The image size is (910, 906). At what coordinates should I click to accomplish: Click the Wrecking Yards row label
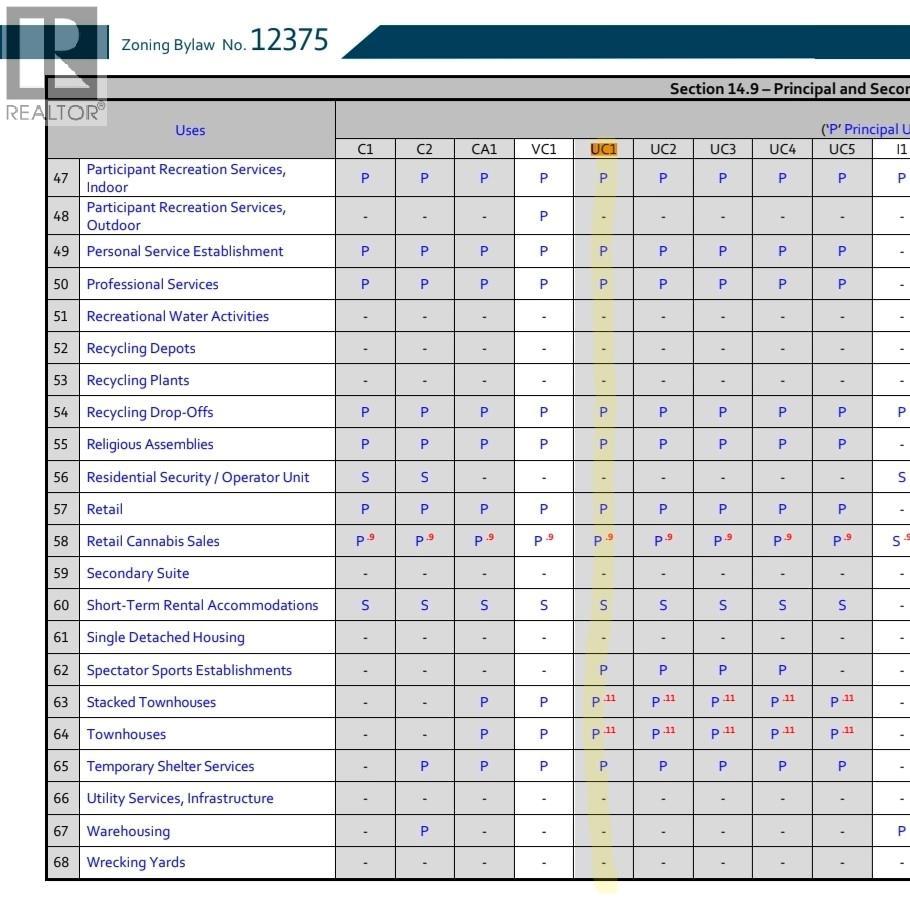click(136, 862)
